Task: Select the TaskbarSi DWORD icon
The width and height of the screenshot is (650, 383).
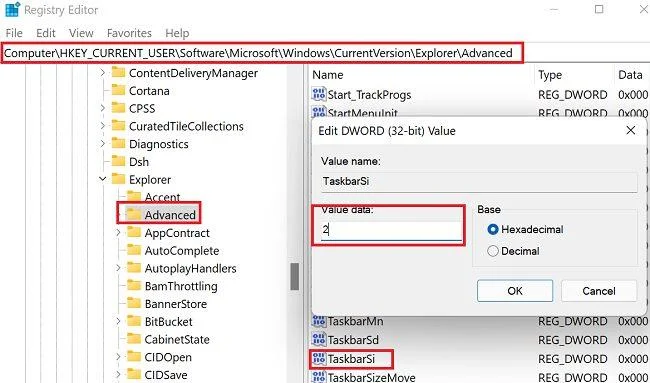Action: tap(319, 359)
